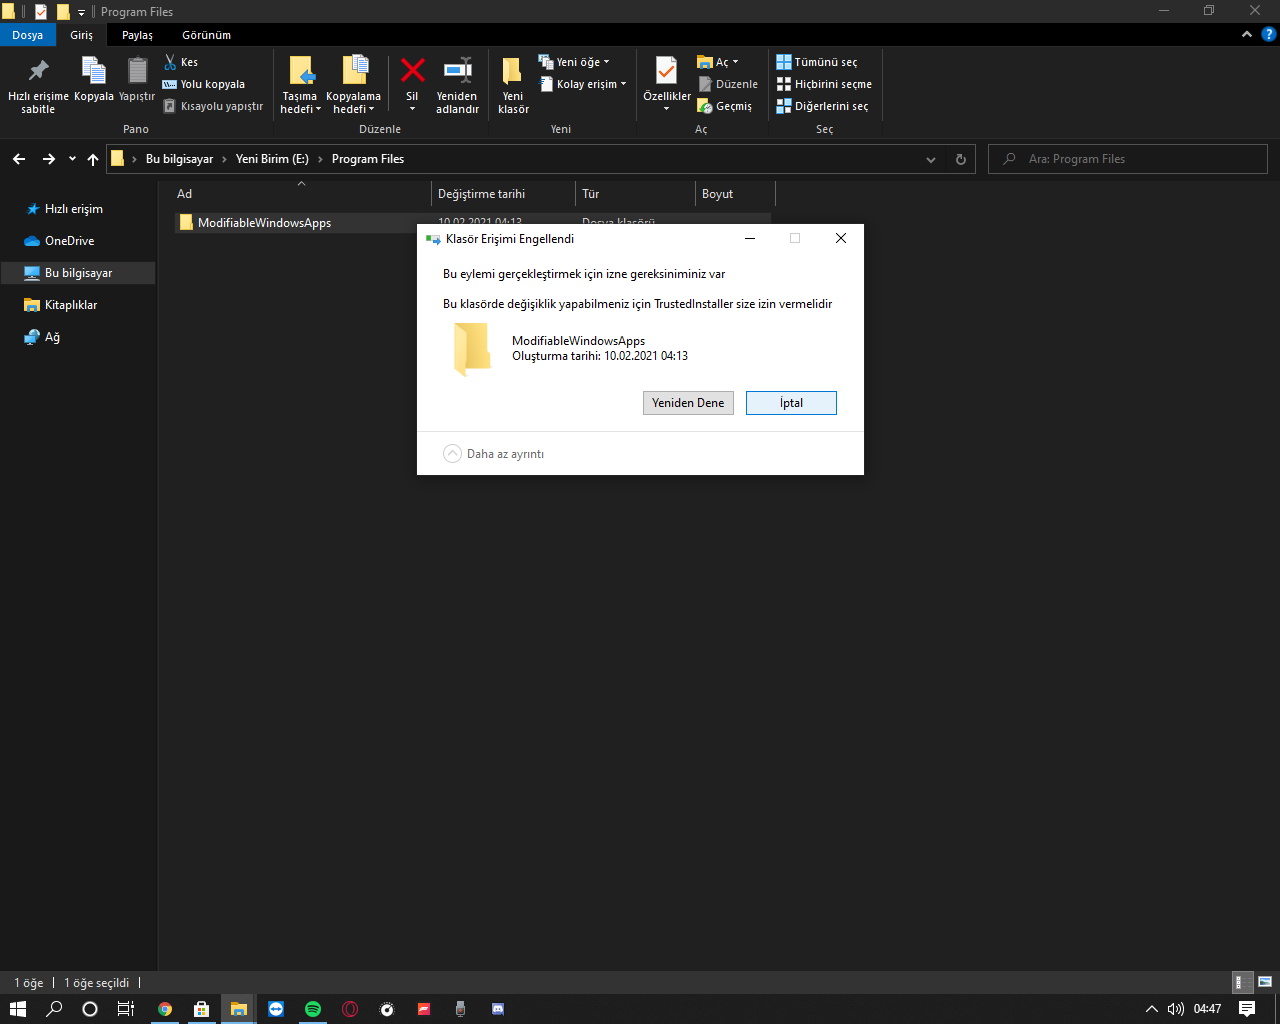Image resolution: width=1280 pixels, height=1024 pixels.
Task: Pin with Hızlı erişime sabitle icon
Action: [38, 71]
